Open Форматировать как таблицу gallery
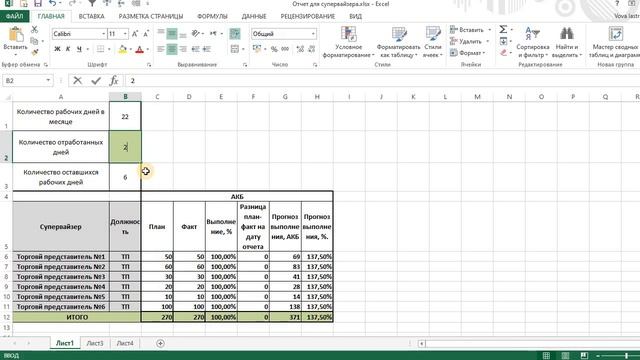The width and height of the screenshot is (640, 360). point(398,42)
